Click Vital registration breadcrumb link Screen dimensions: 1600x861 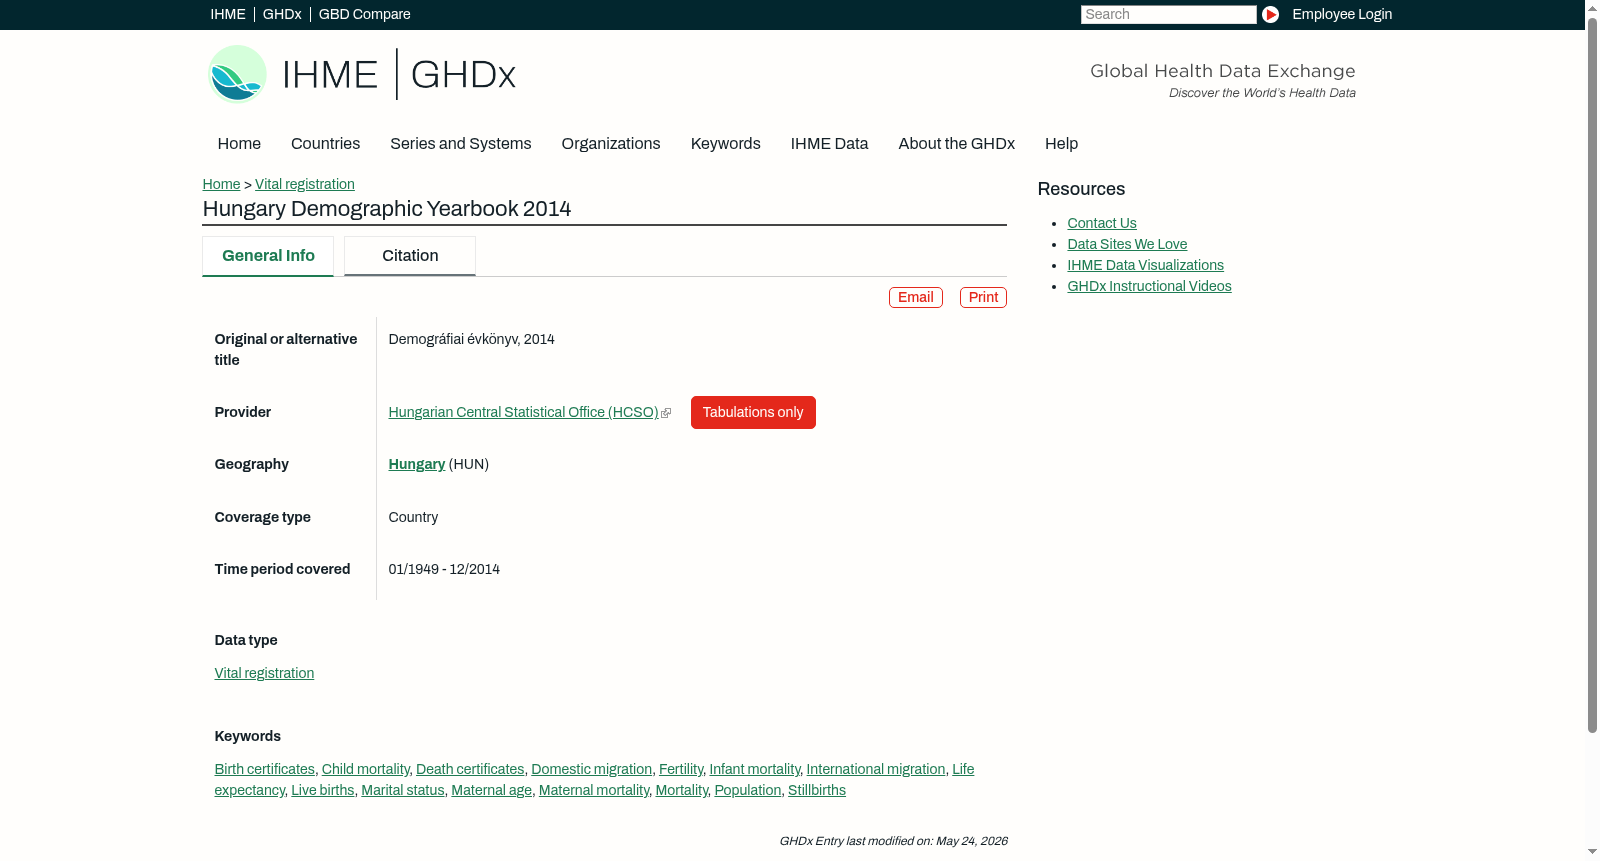click(305, 184)
